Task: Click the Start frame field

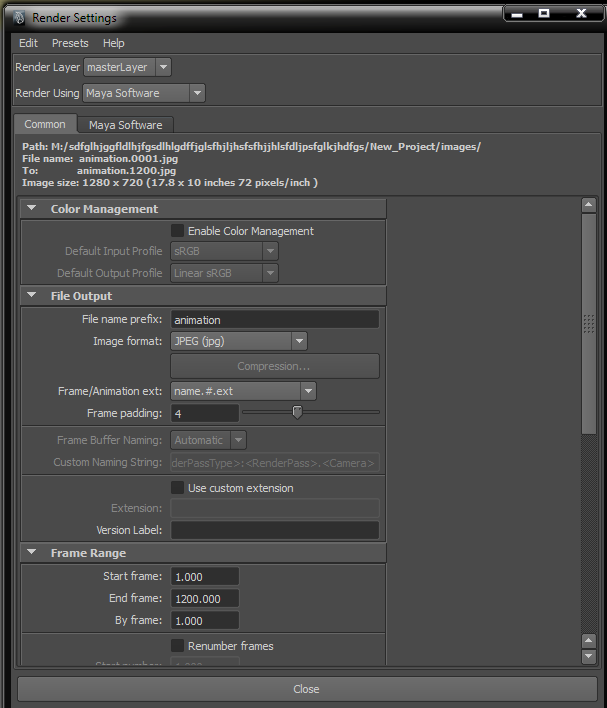Action: tap(205, 577)
